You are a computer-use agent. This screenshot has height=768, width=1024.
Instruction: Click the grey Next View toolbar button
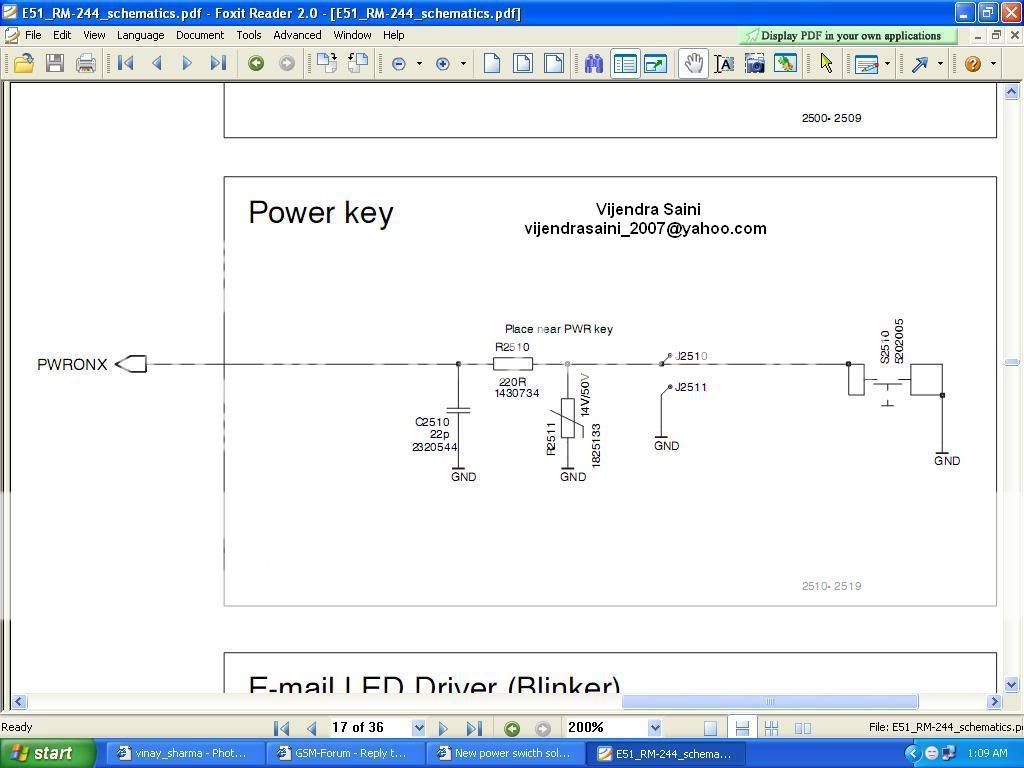tap(287, 63)
